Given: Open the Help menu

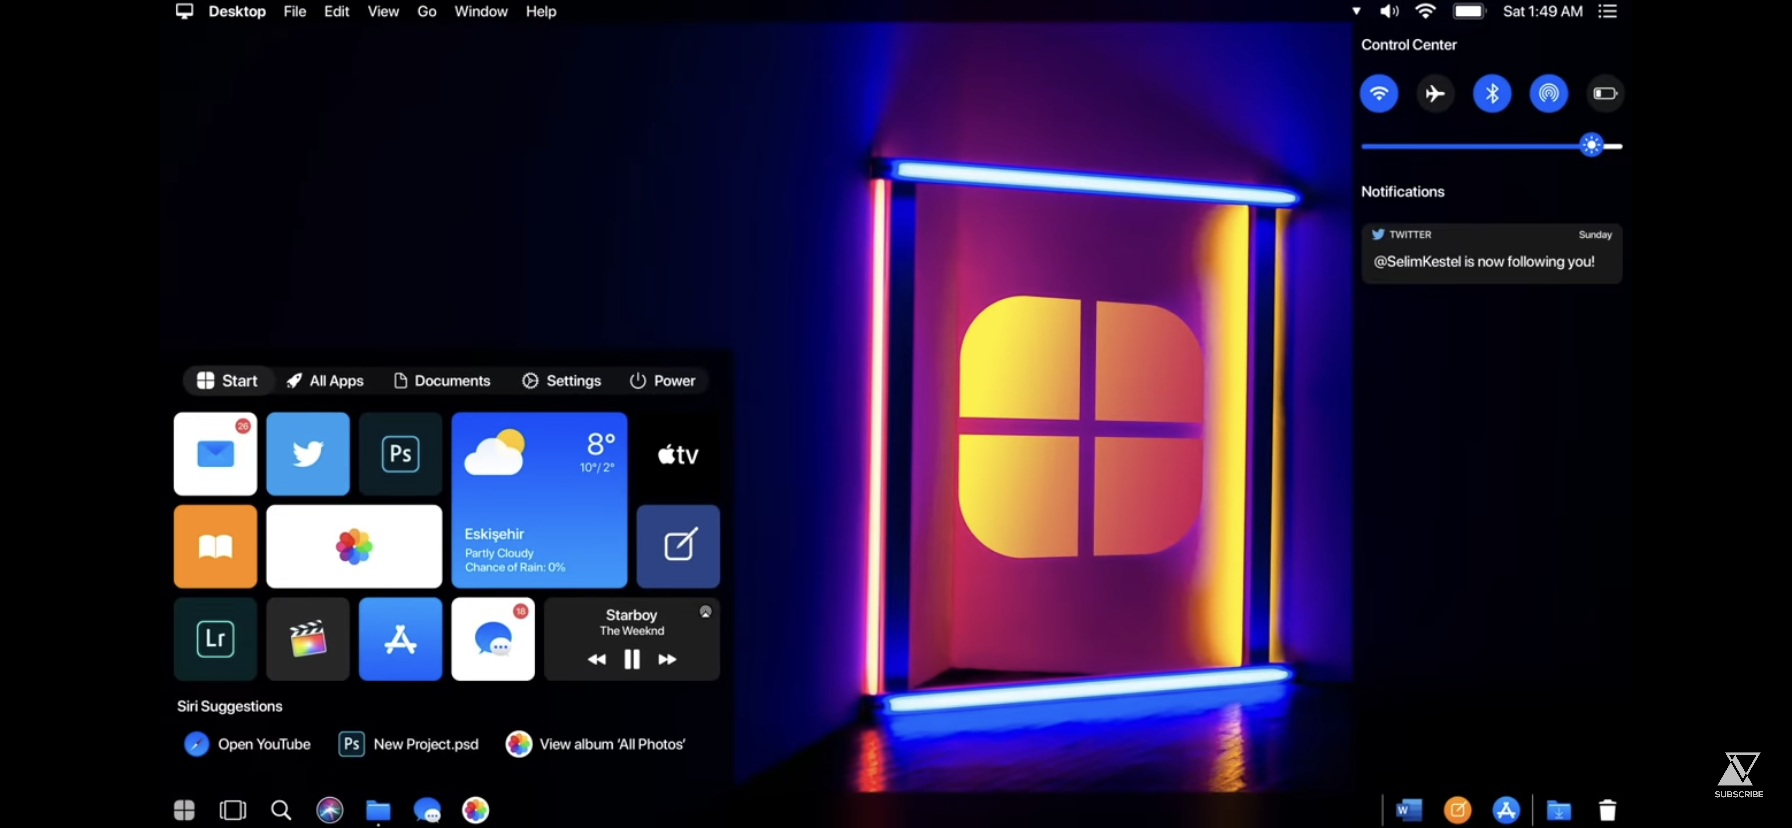Looking at the screenshot, I should 541,11.
